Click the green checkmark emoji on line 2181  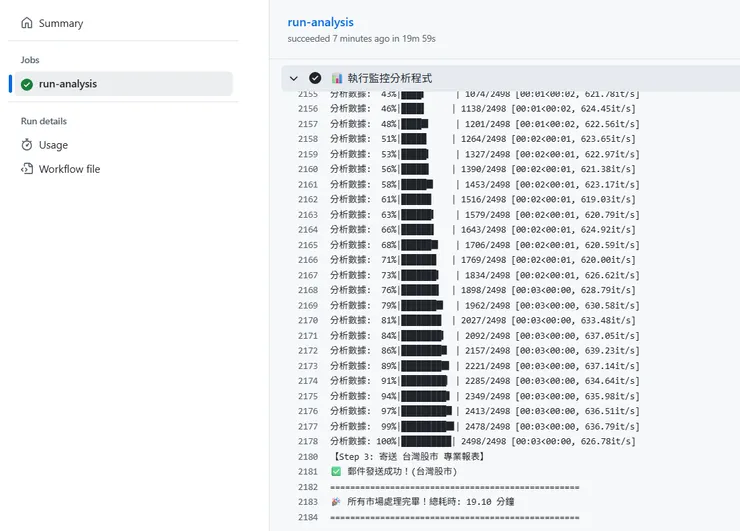[x=336, y=472]
